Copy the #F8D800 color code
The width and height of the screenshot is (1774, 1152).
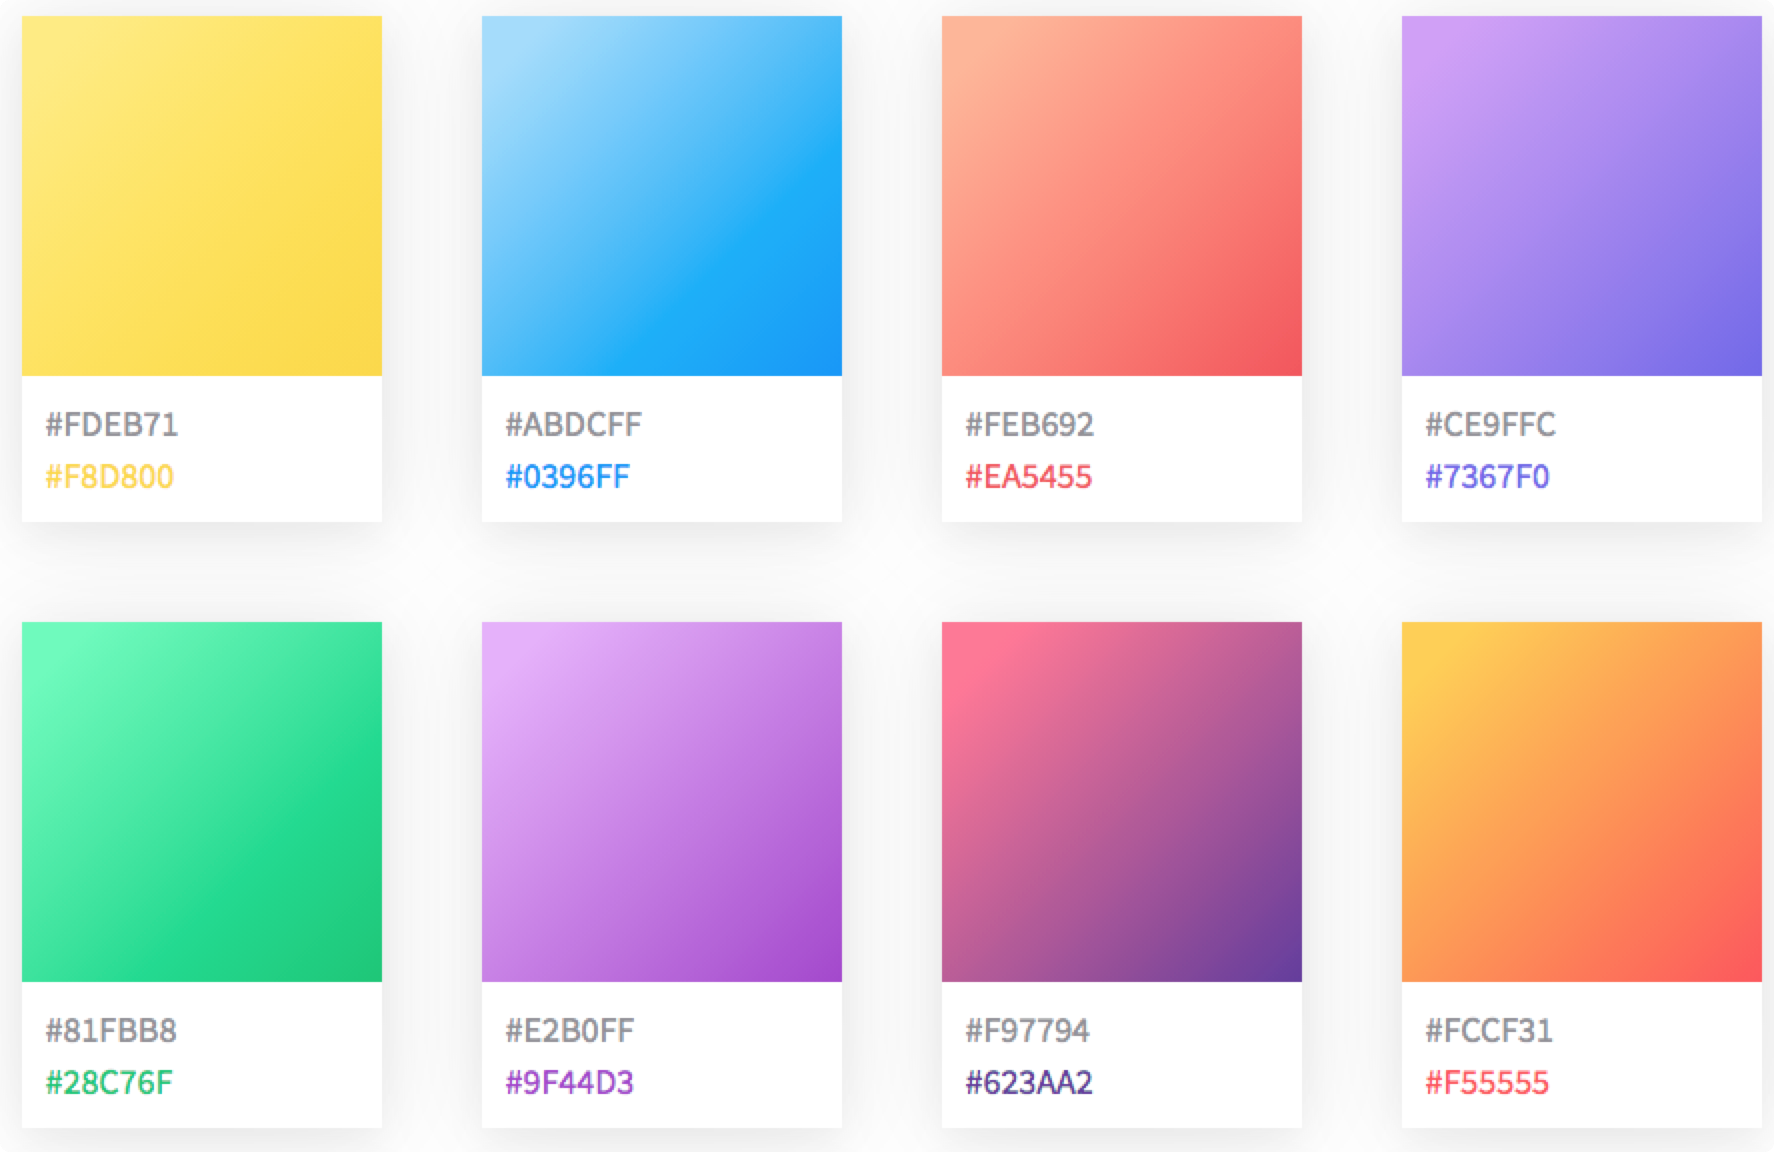coord(110,477)
